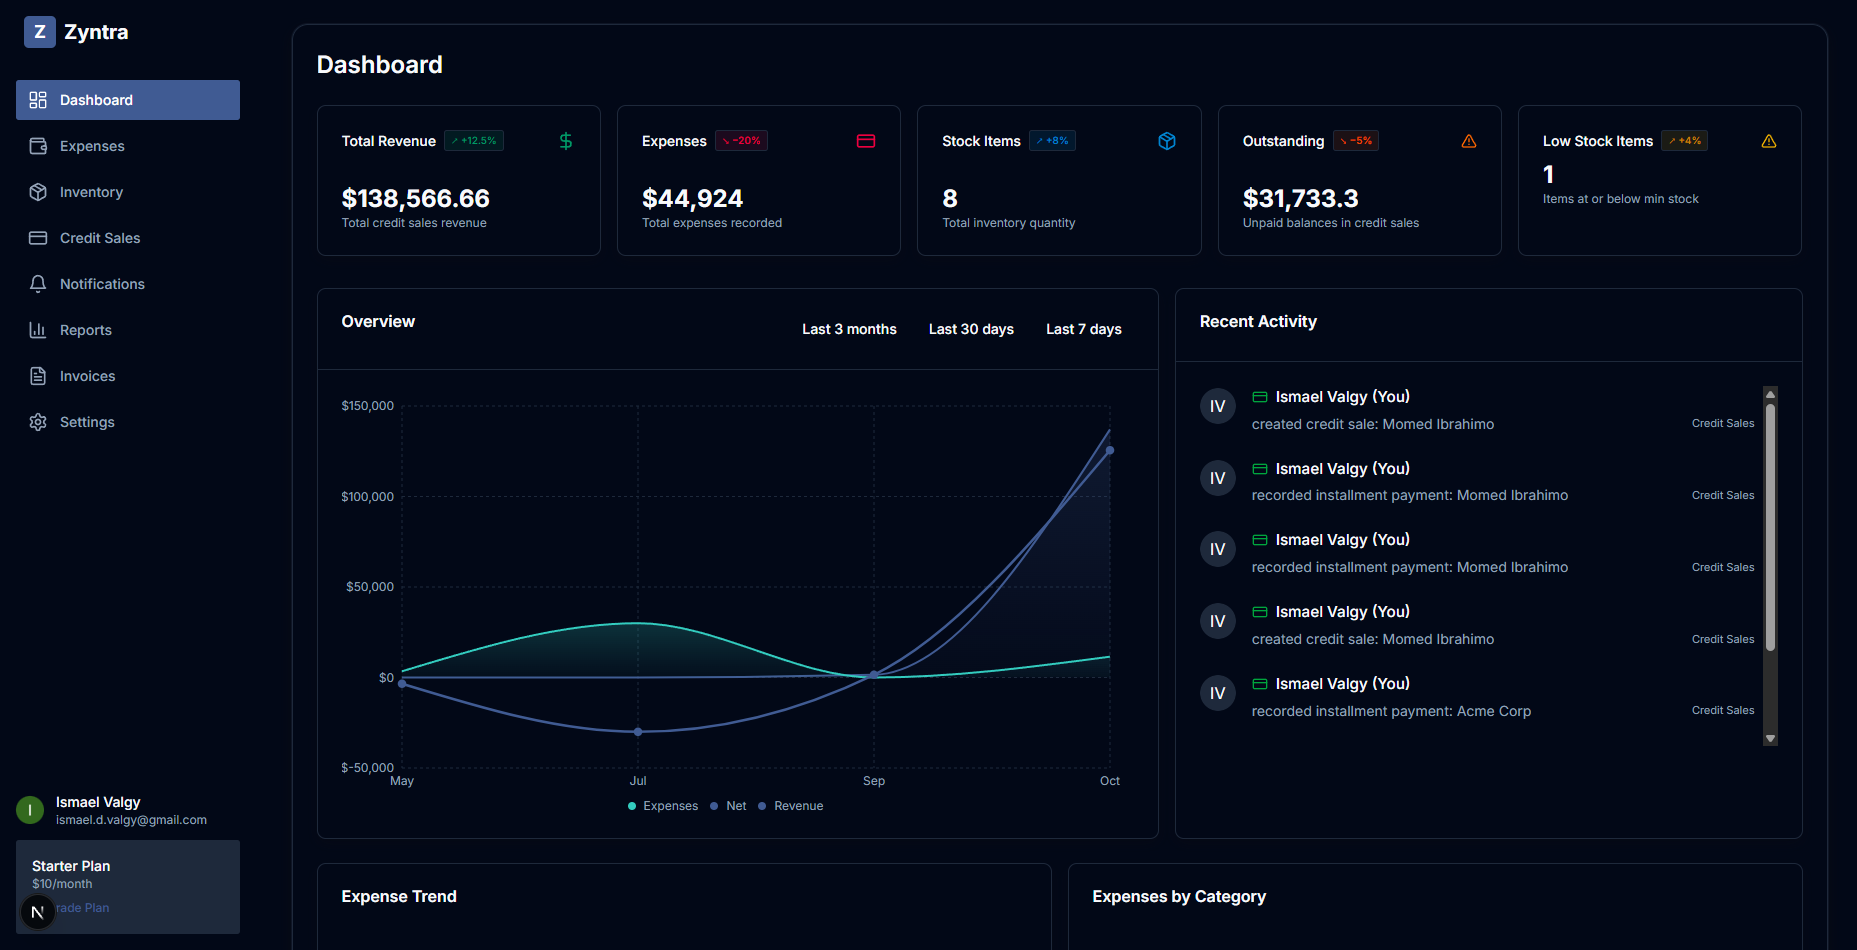Click the Zyntra logo icon

(x=40, y=32)
